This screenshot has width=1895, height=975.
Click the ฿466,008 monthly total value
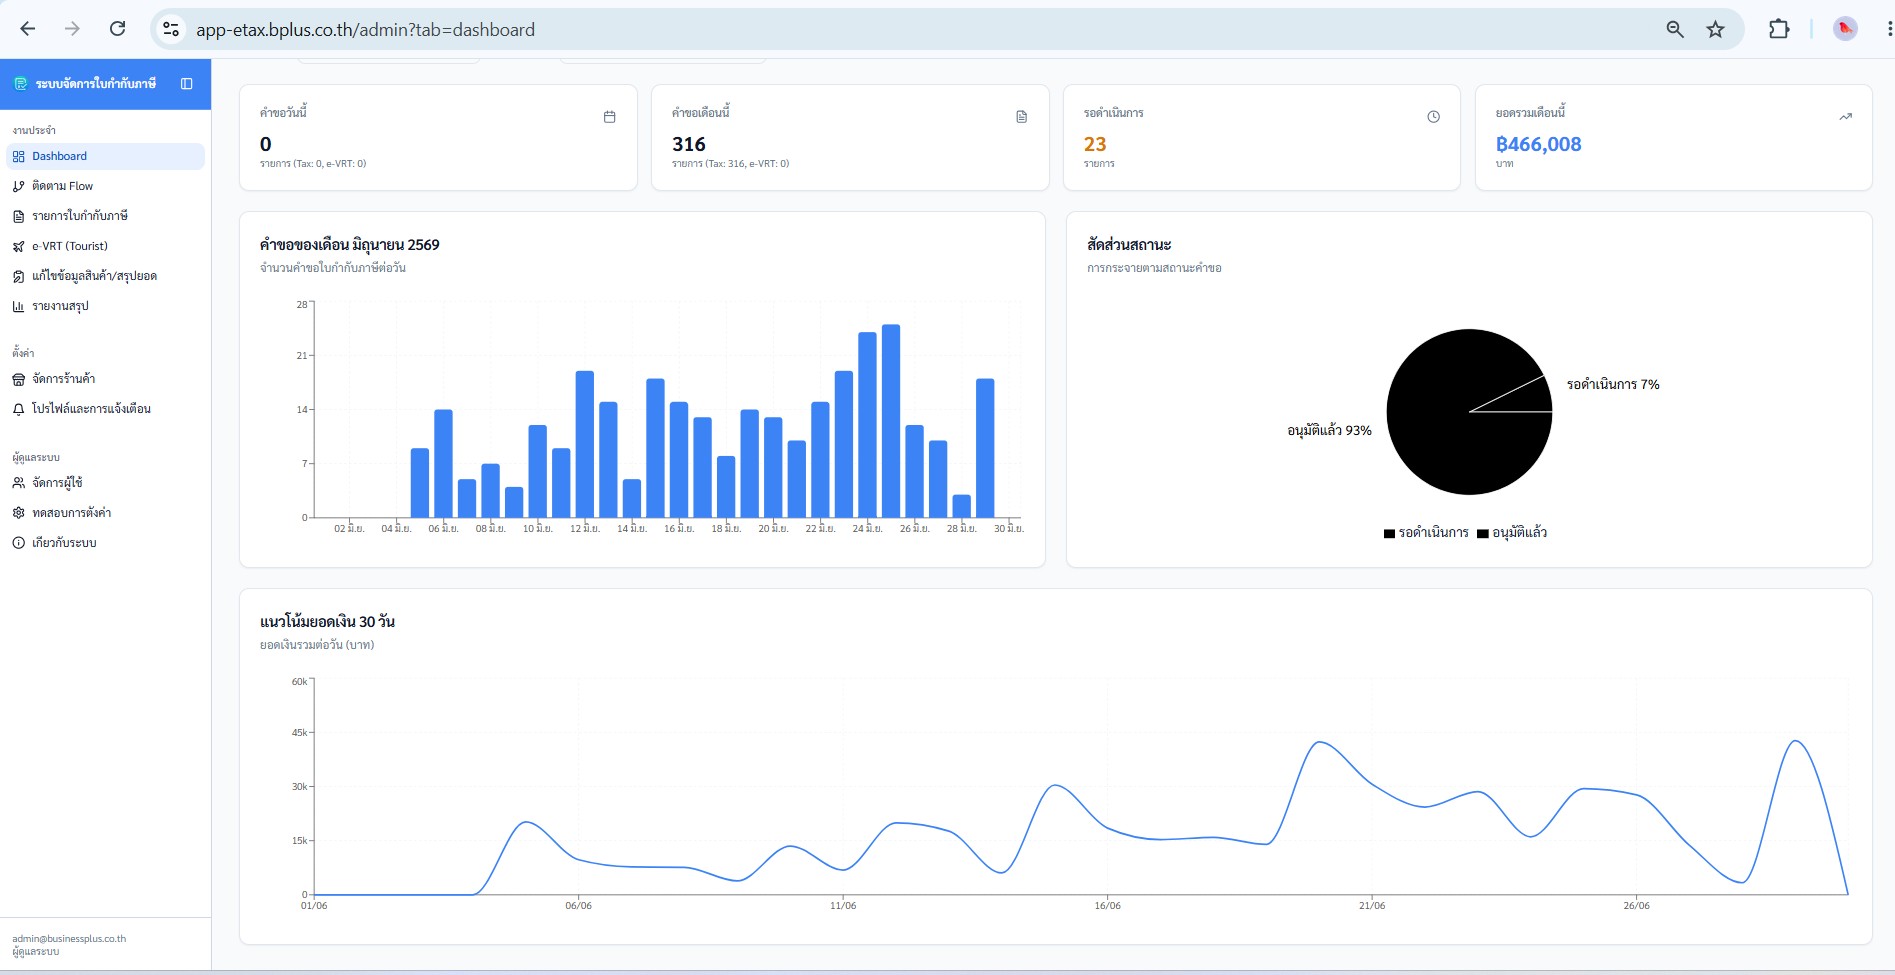[x=1538, y=144]
